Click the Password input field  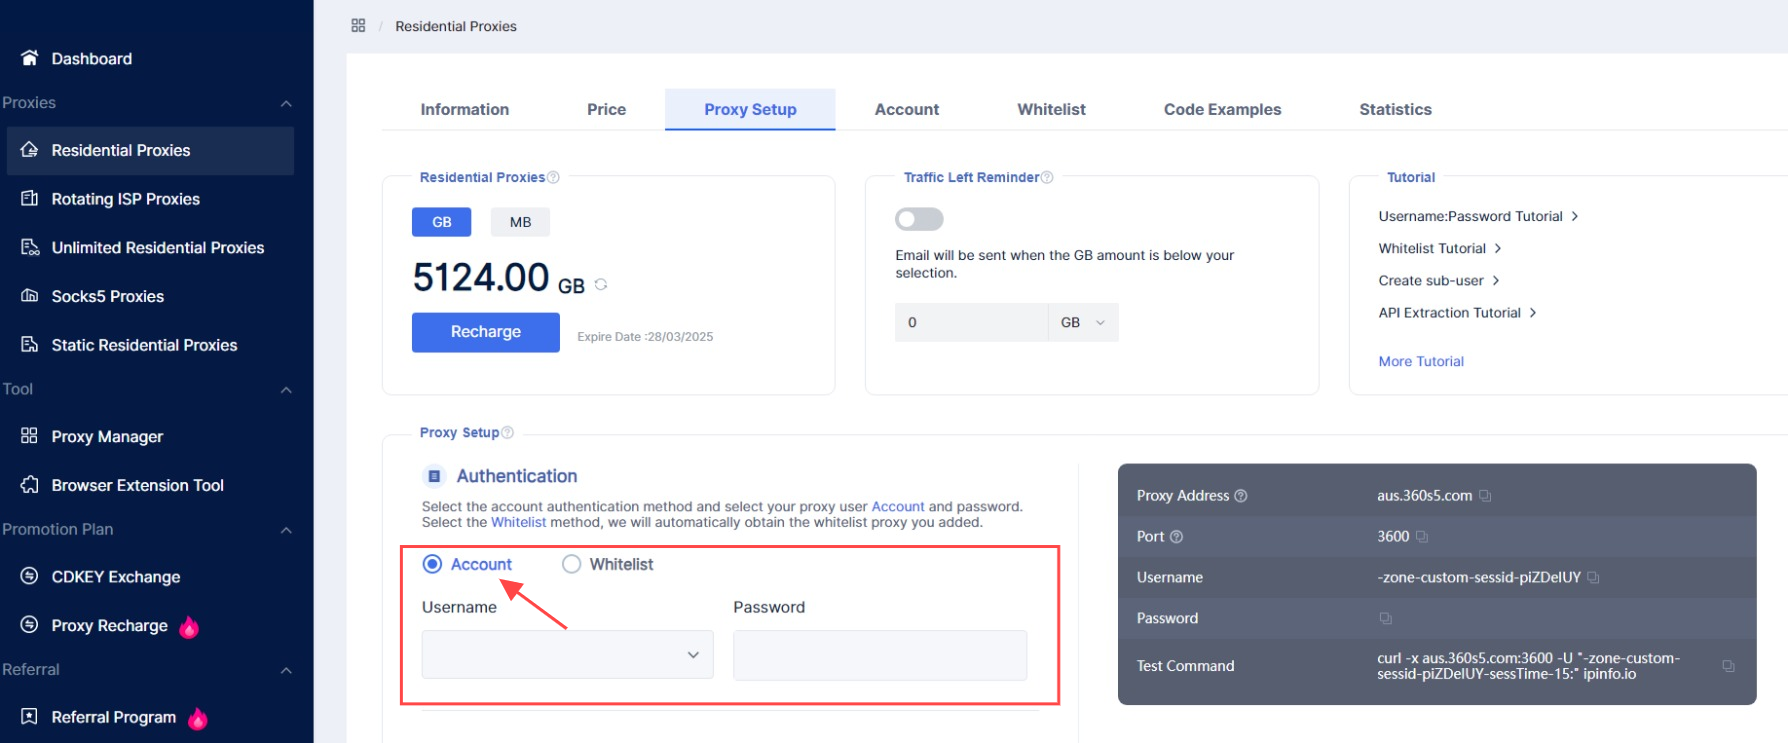[879, 655]
